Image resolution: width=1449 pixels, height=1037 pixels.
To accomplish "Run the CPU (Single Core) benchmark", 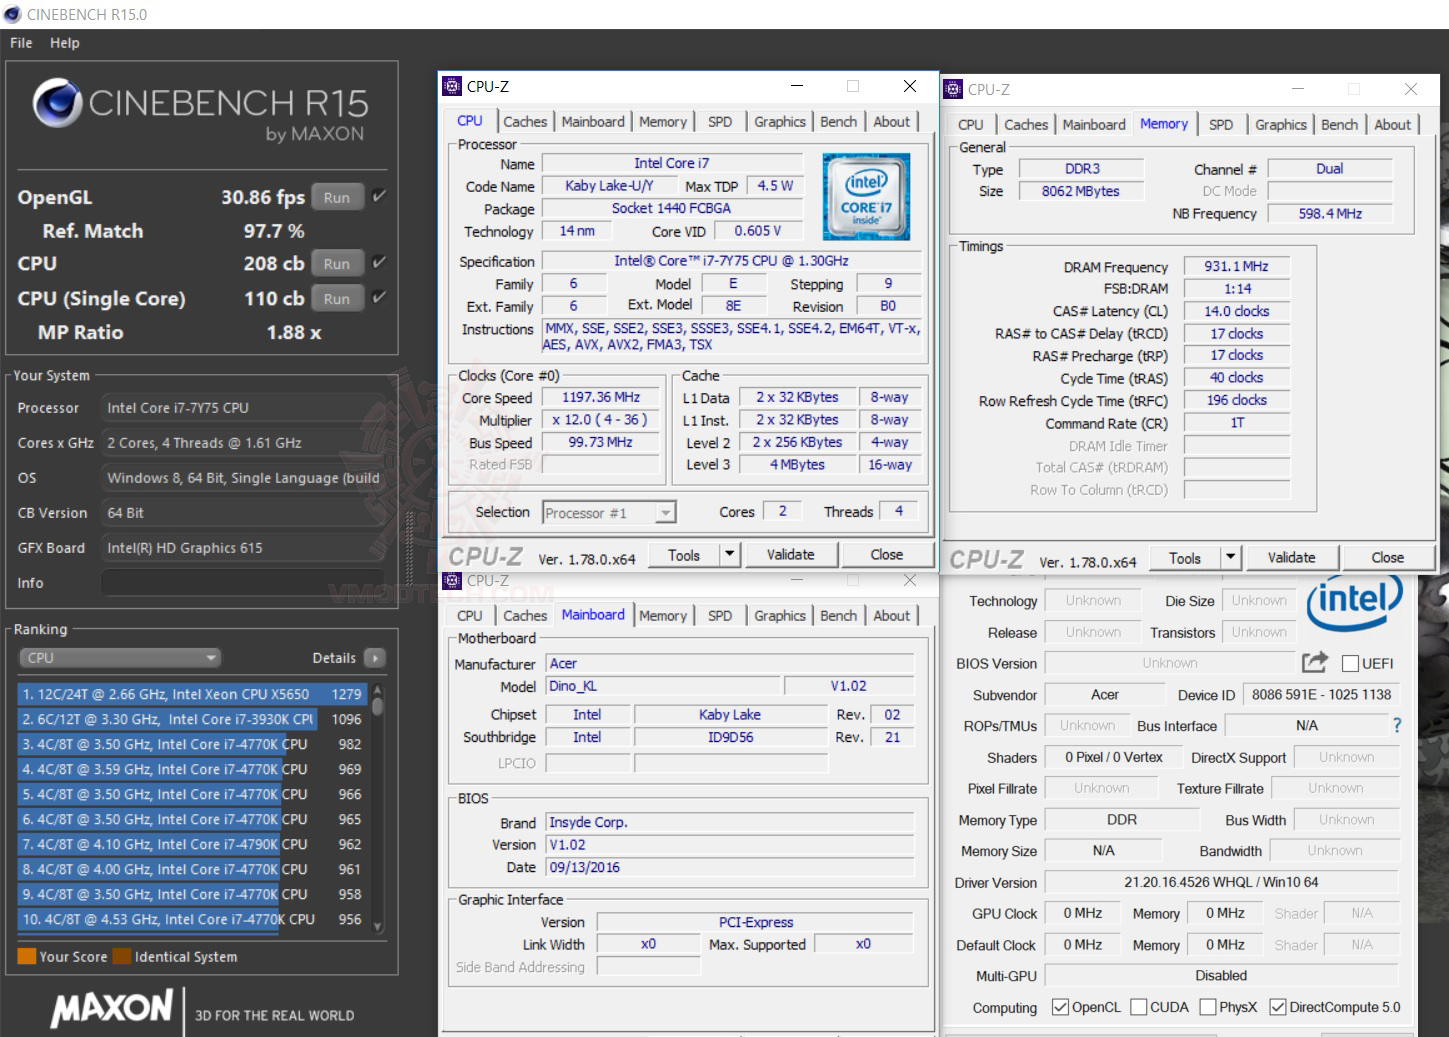I will pyautogui.click(x=337, y=299).
